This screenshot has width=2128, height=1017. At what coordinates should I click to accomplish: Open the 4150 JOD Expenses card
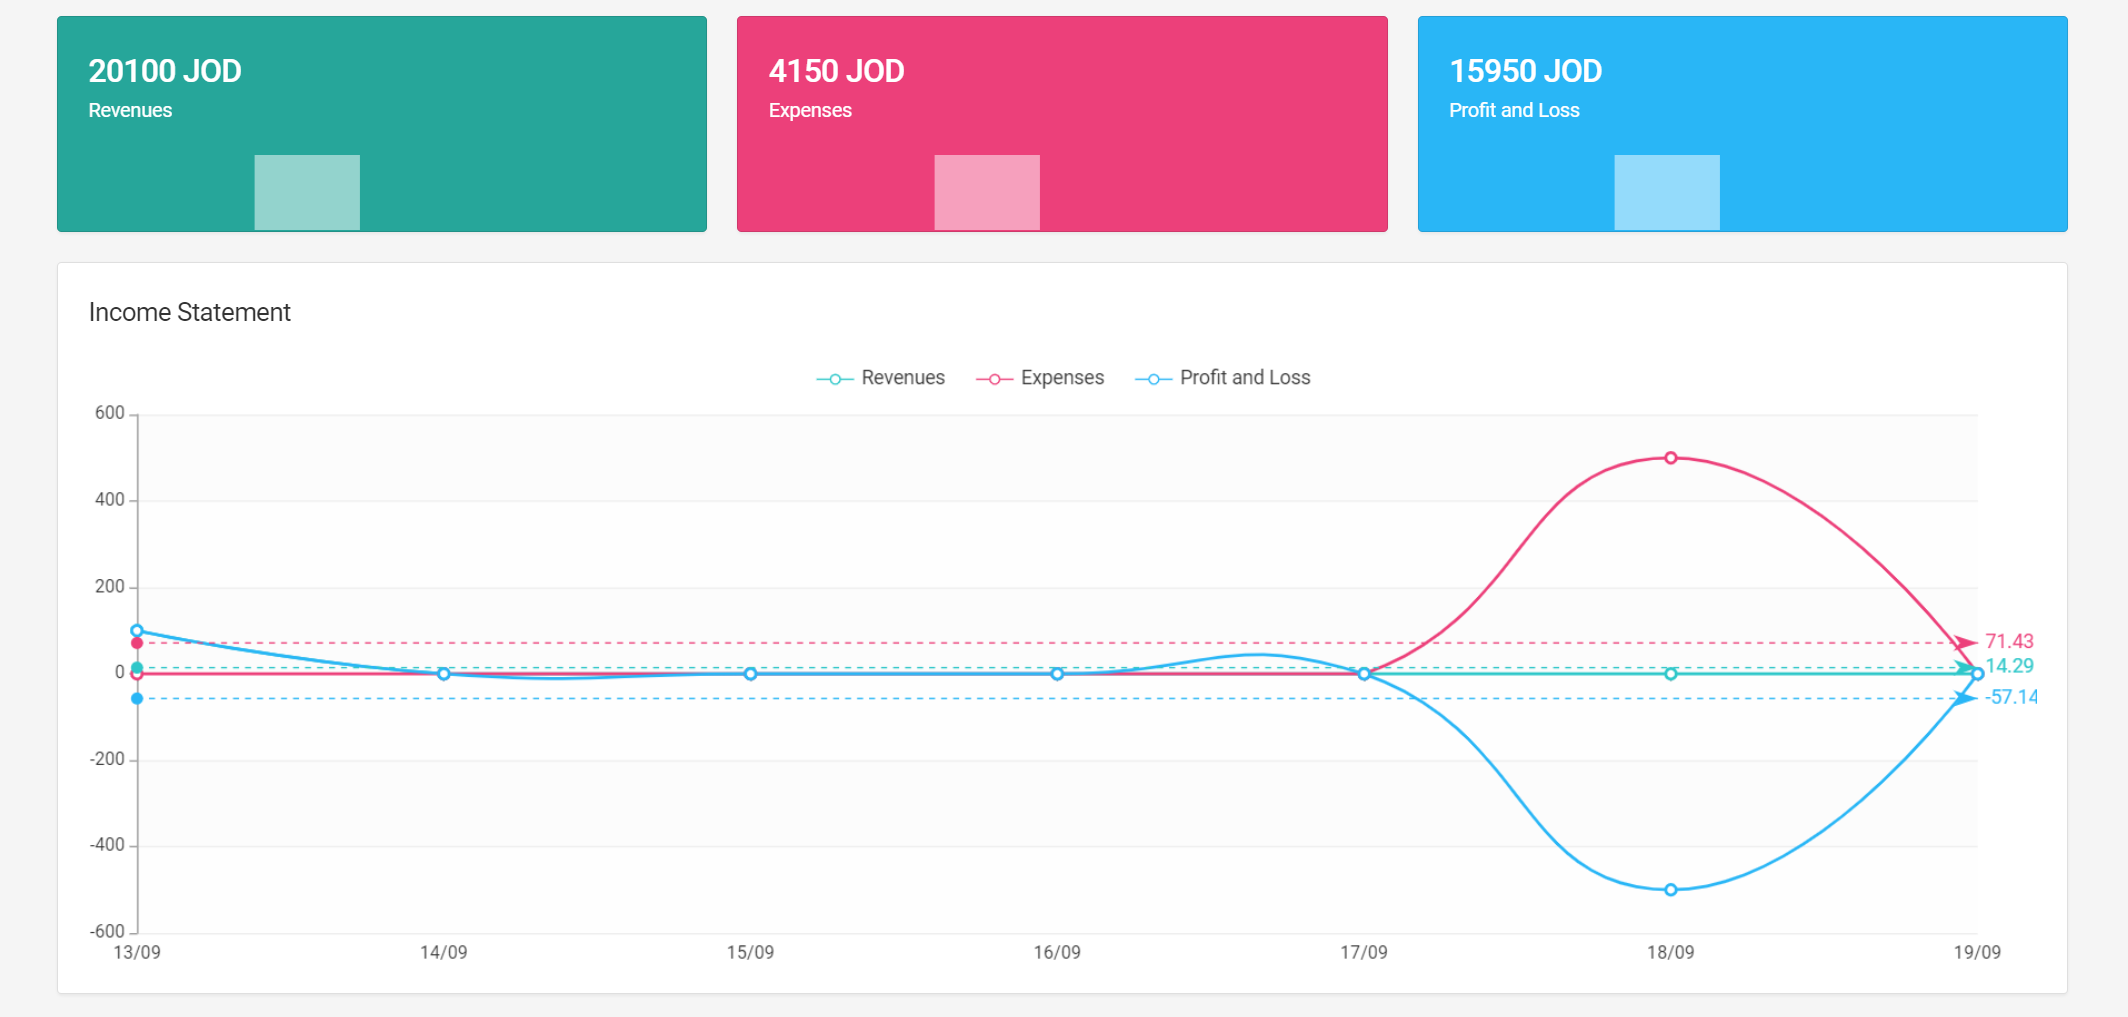pyautogui.click(x=1062, y=90)
